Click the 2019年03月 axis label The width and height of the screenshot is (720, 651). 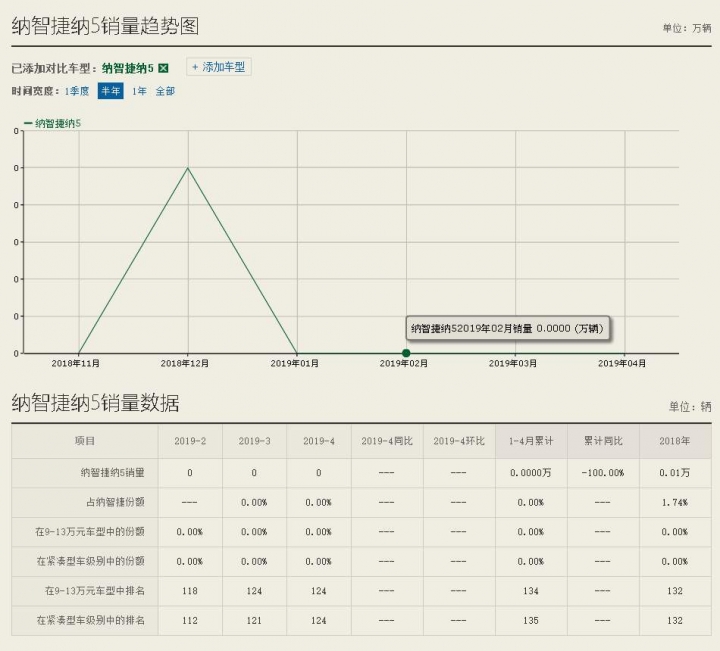(x=512, y=363)
